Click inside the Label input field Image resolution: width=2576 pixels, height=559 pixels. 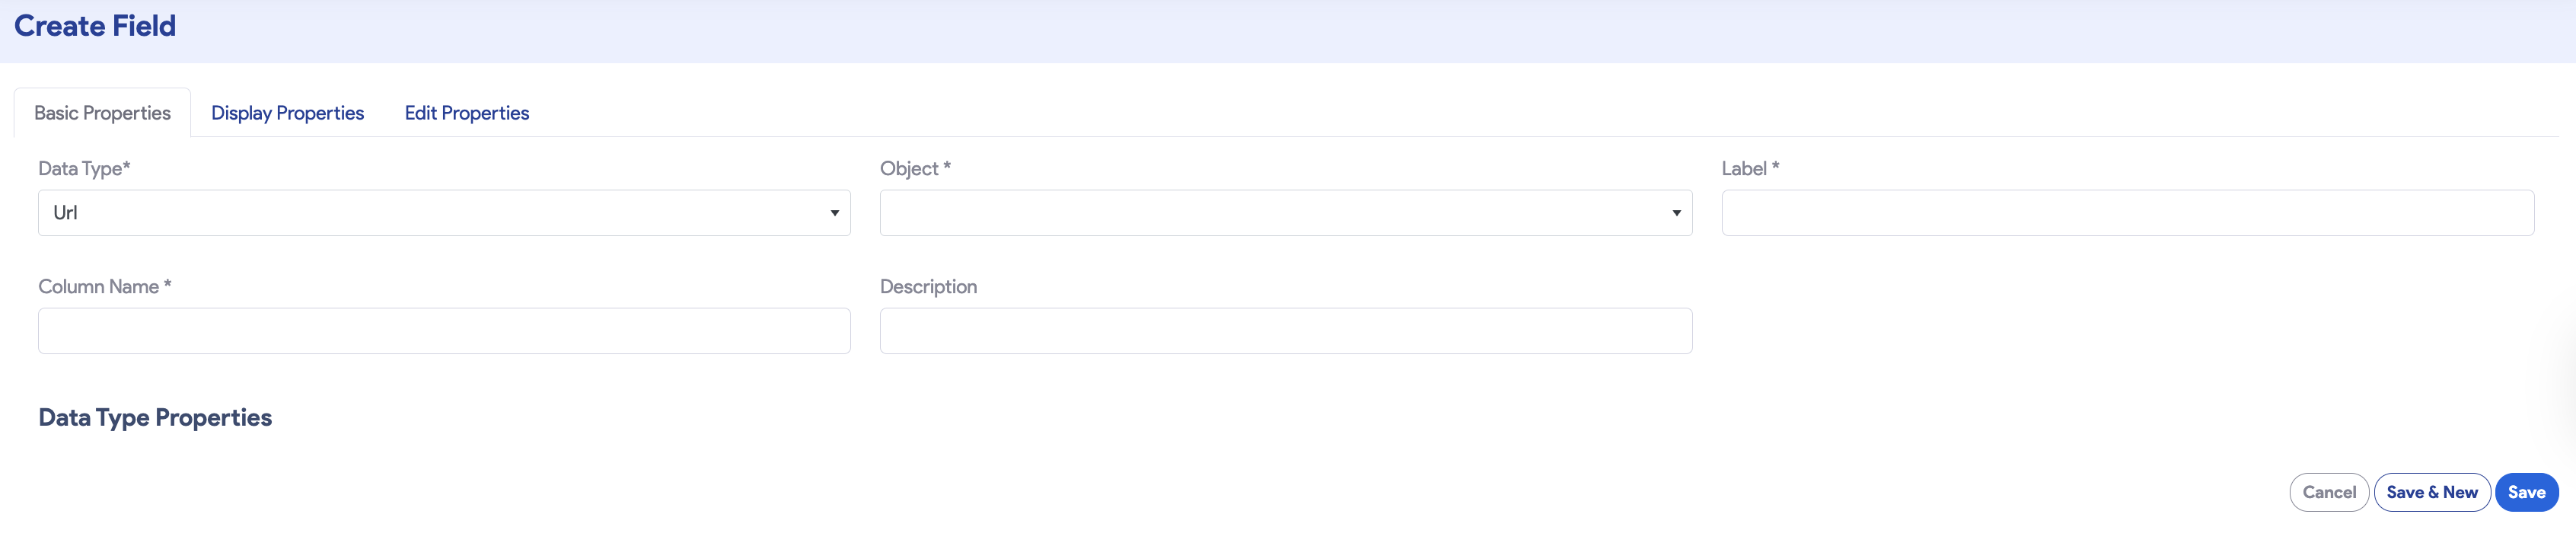(x=2127, y=212)
